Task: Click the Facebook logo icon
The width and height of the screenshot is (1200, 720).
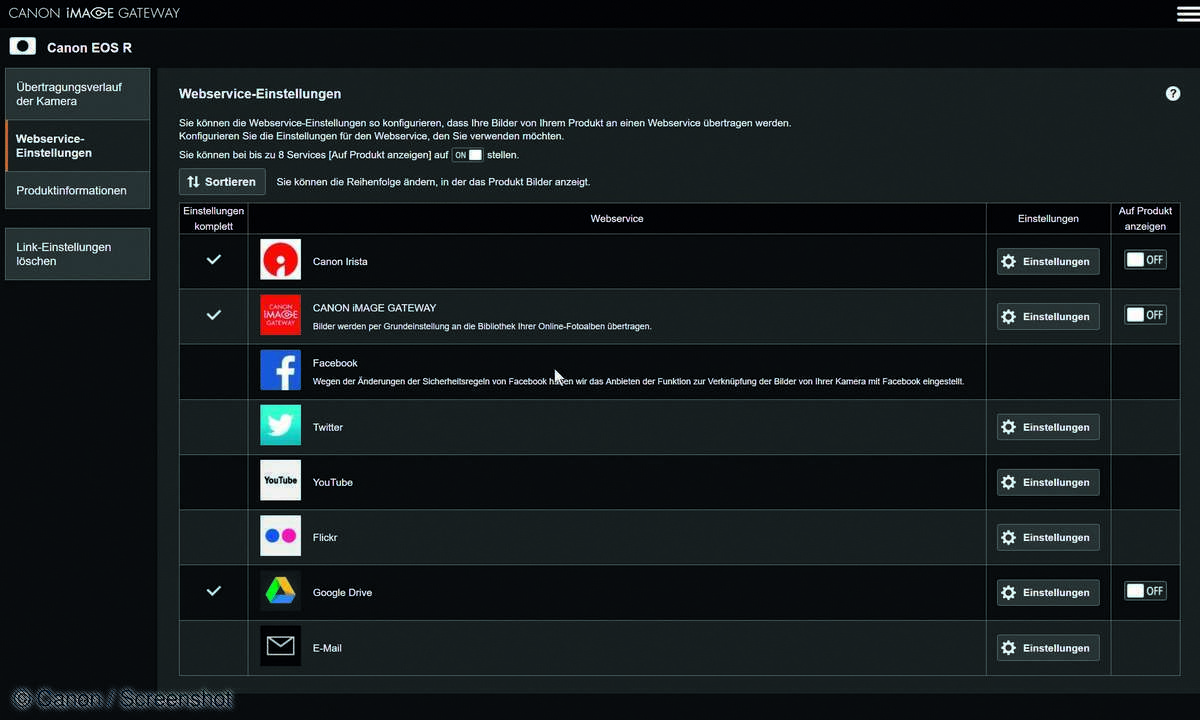Action: click(280, 370)
